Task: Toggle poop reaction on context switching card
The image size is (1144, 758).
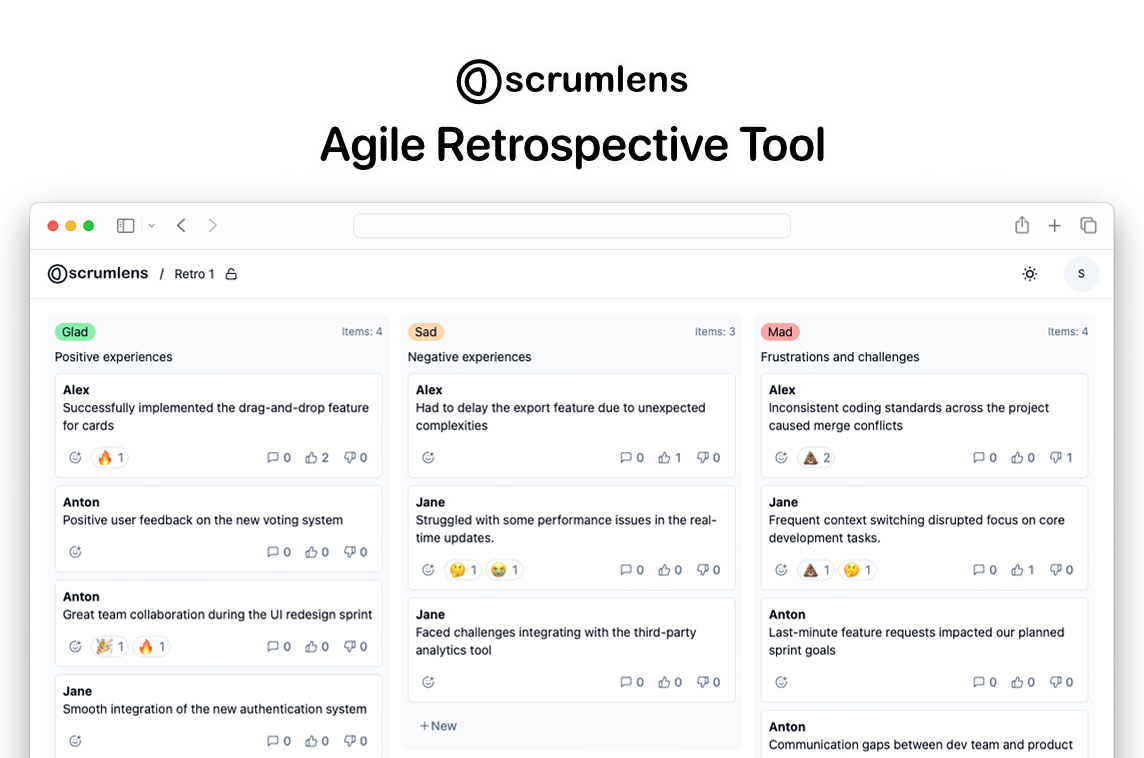Action: point(816,570)
